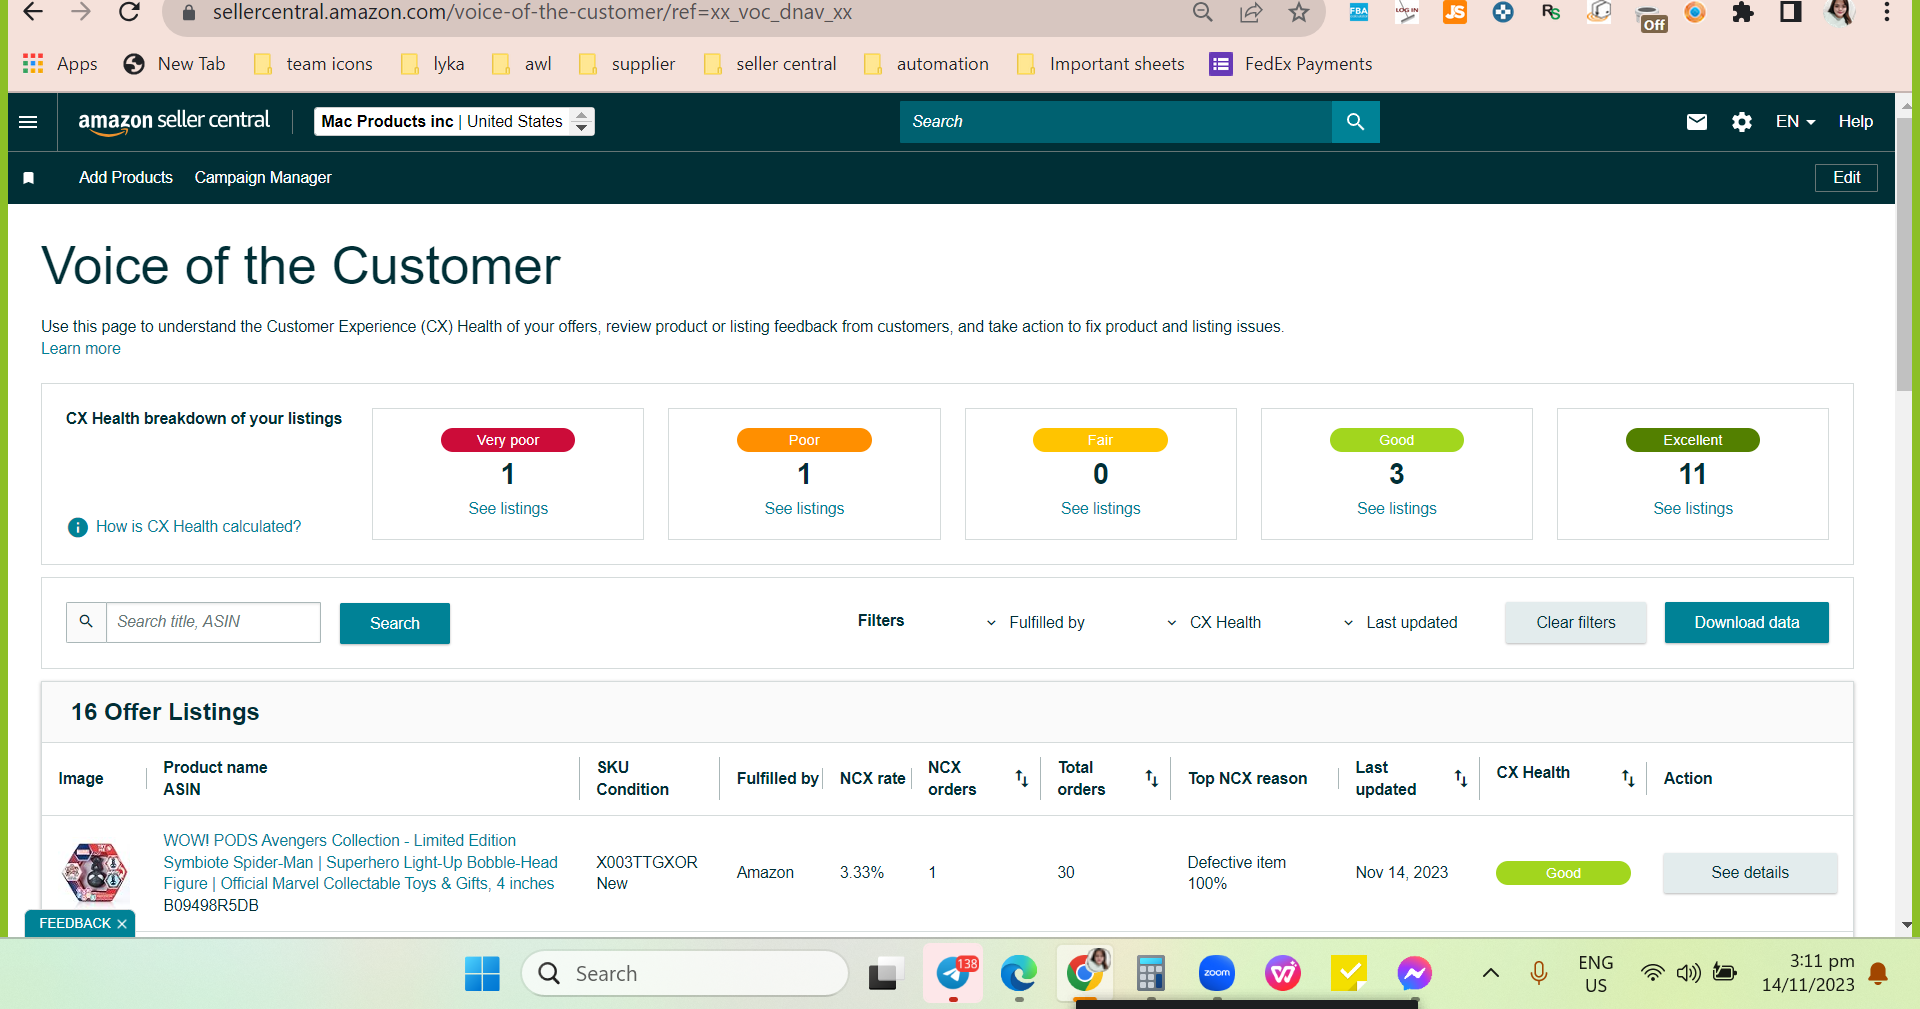Click the Spider-Man product thumbnail image
The height and width of the screenshot is (1009, 1920).
[x=95, y=873]
